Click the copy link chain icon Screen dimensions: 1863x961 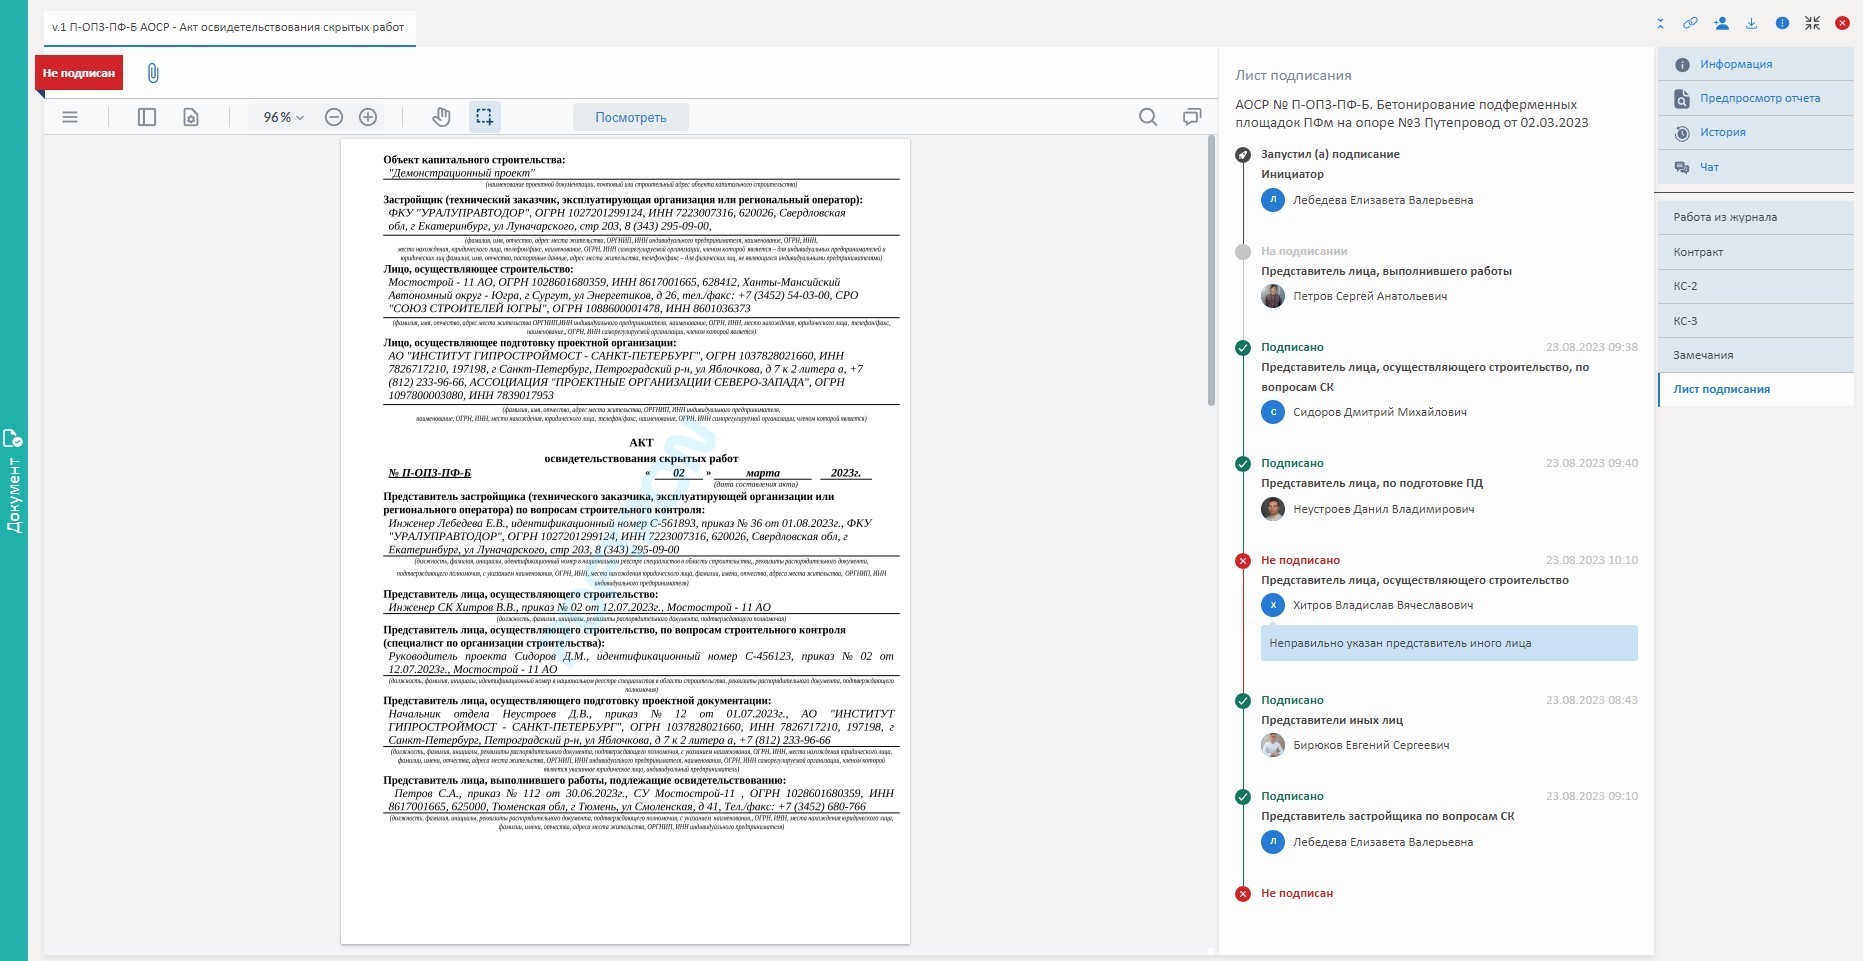pos(1690,23)
